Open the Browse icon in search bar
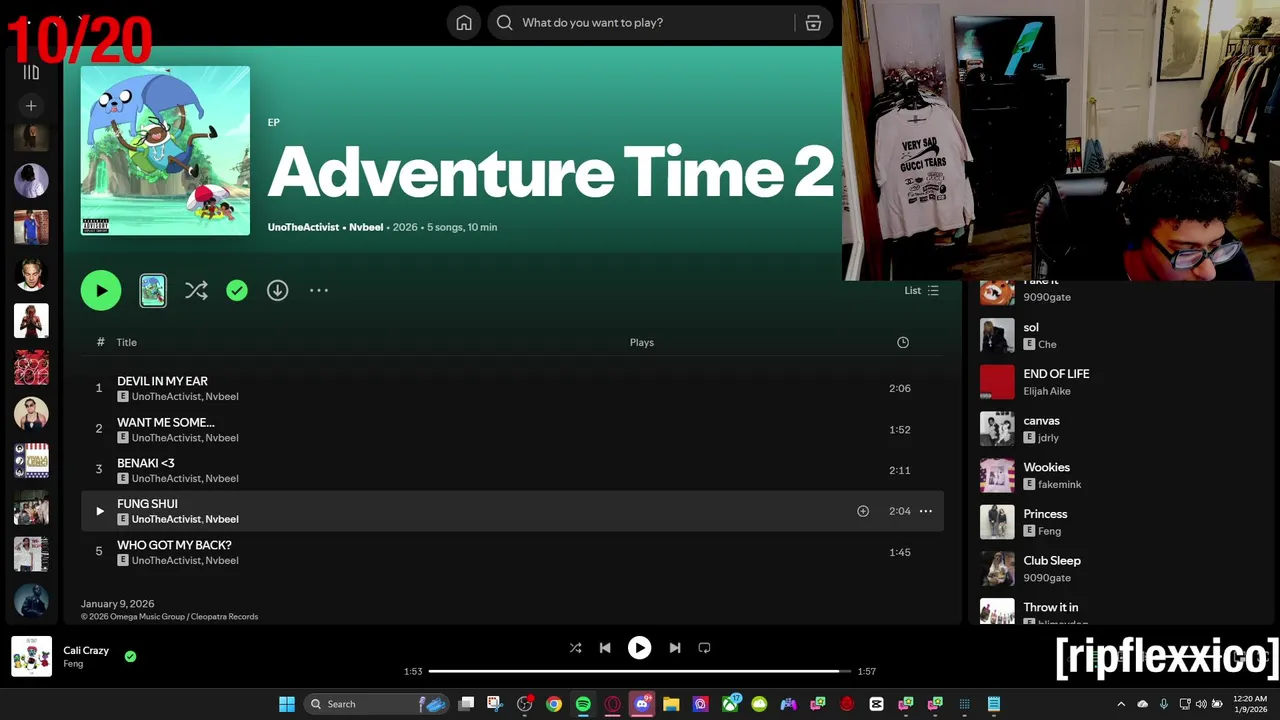Image resolution: width=1280 pixels, height=720 pixels. pos(813,23)
